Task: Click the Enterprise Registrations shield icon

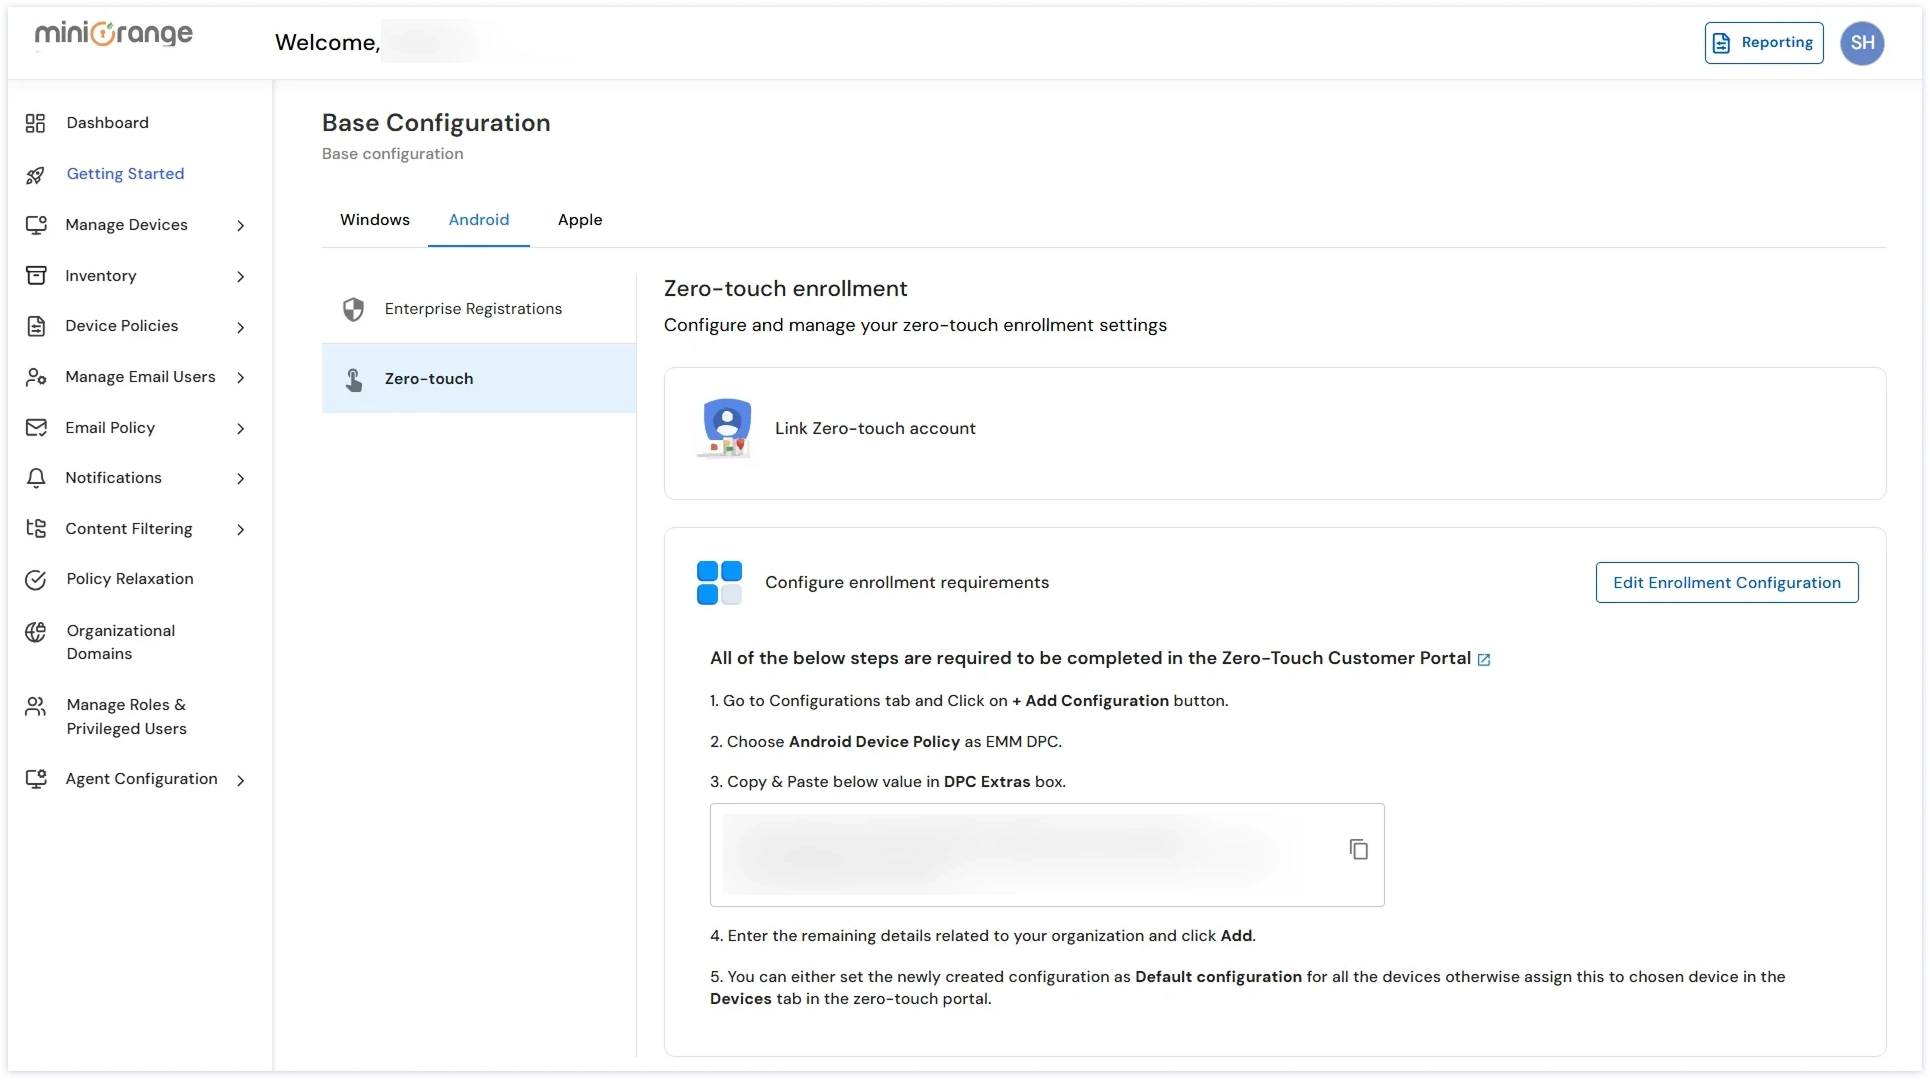Action: coord(353,309)
